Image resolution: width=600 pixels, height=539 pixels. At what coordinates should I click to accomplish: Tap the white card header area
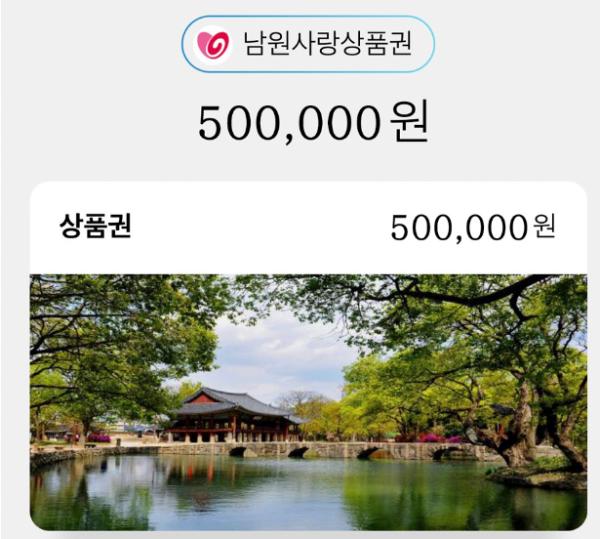(308, 228)
